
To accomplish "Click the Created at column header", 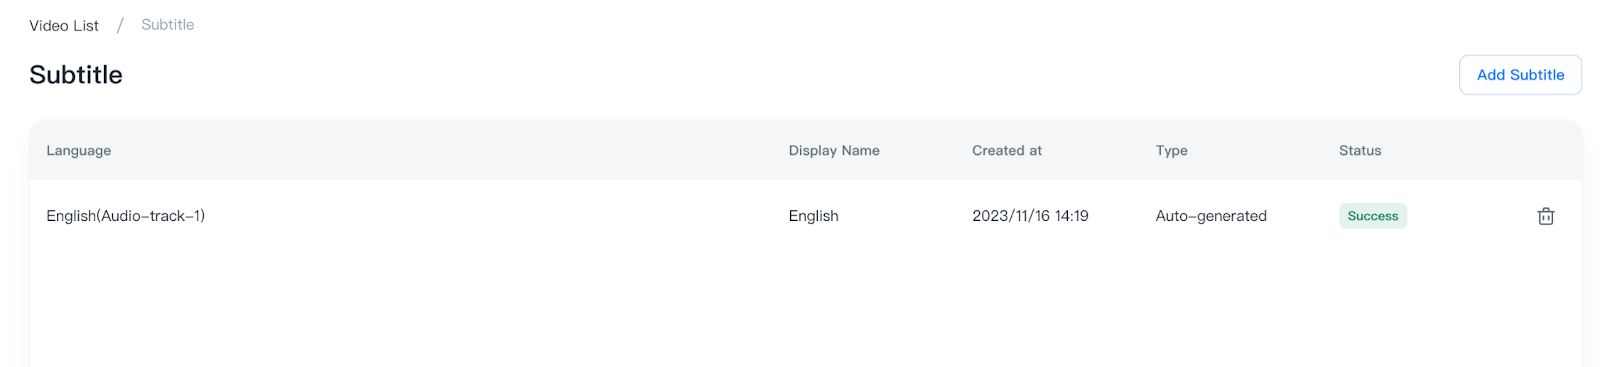I will point(1007,151).
